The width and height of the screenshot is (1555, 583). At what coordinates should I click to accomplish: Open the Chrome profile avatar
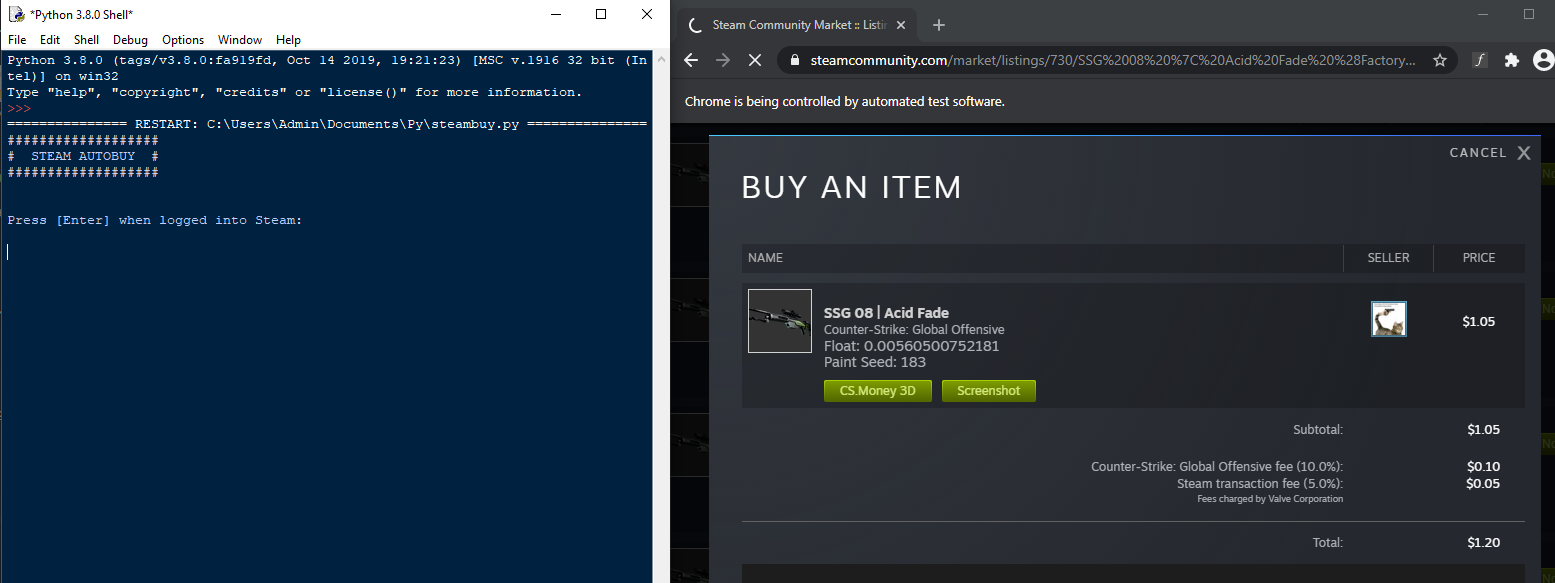click(1543, 59)
